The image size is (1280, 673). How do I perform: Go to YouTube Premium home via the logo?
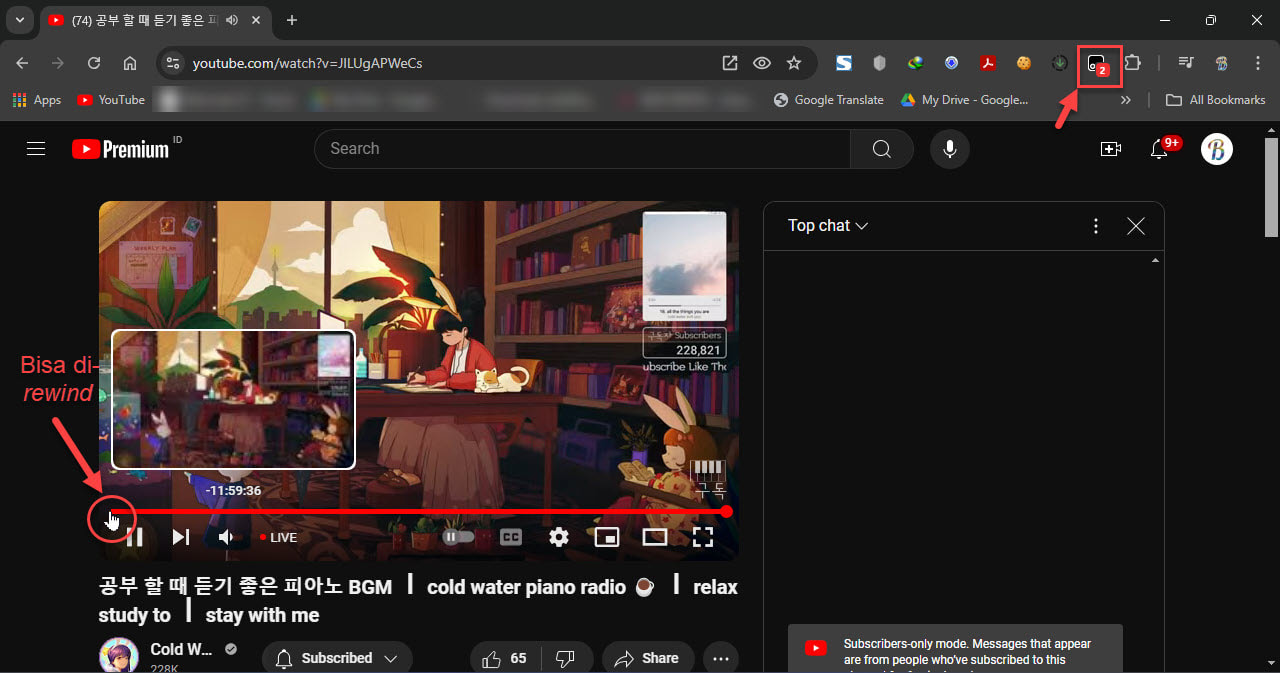click(120, 149)
